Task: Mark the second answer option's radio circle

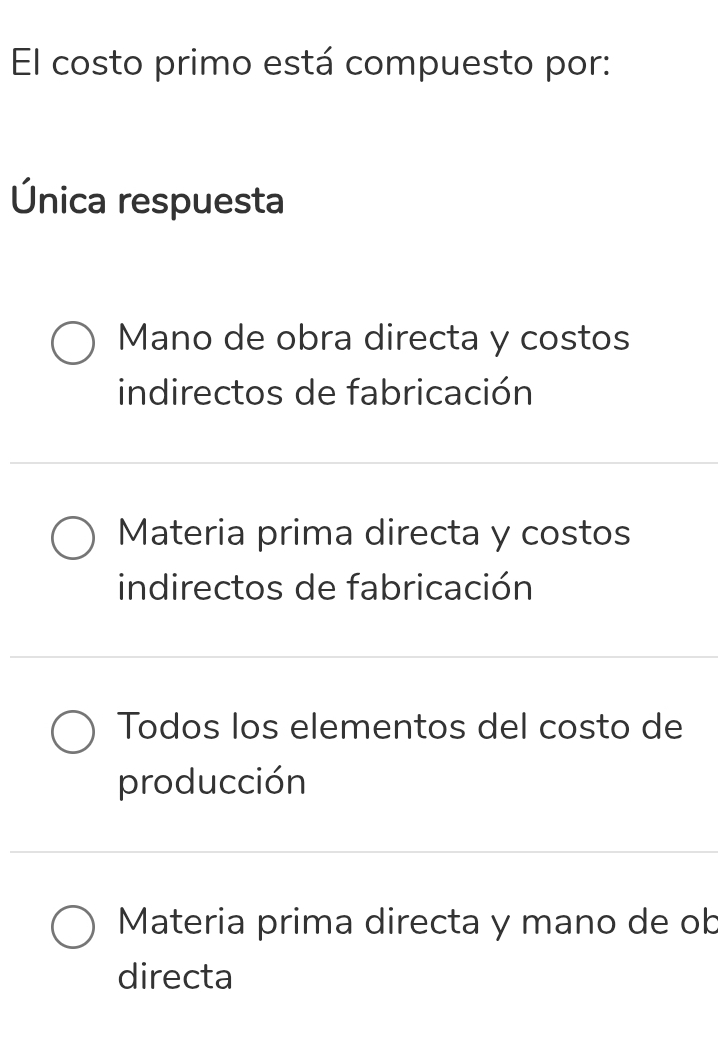Action: (74, 539)
